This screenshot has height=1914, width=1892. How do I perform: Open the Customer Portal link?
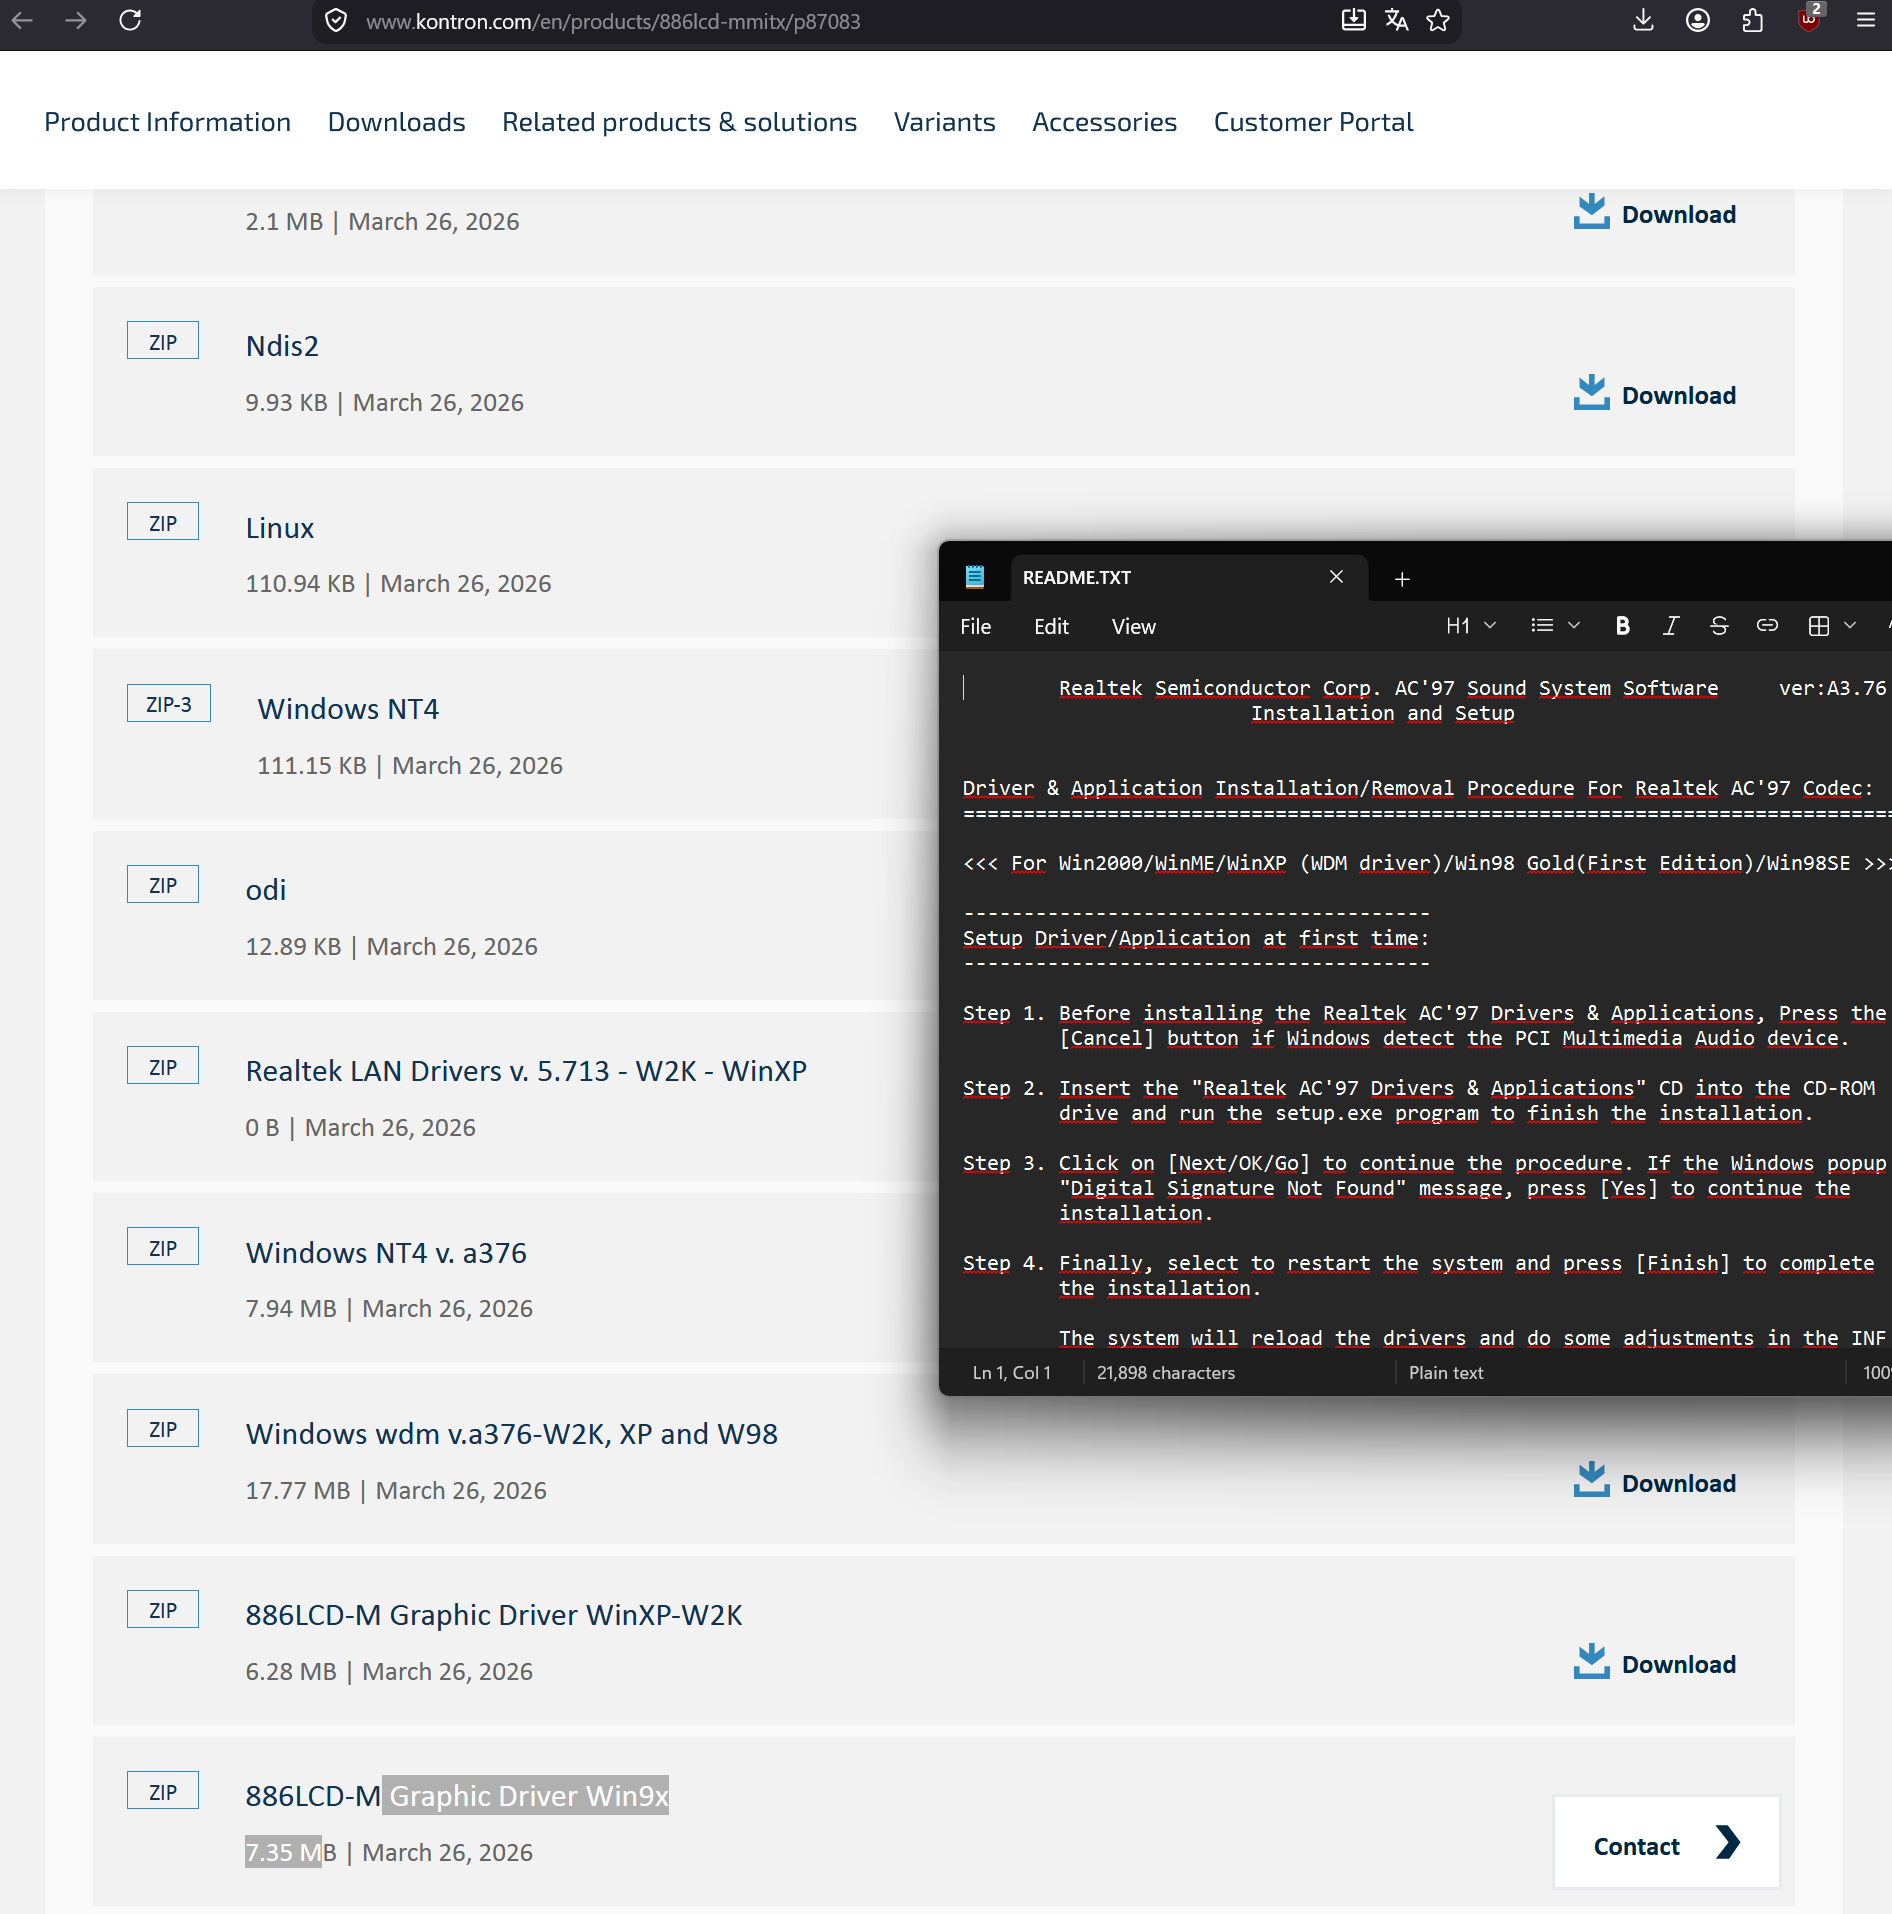coord(1314,122)
